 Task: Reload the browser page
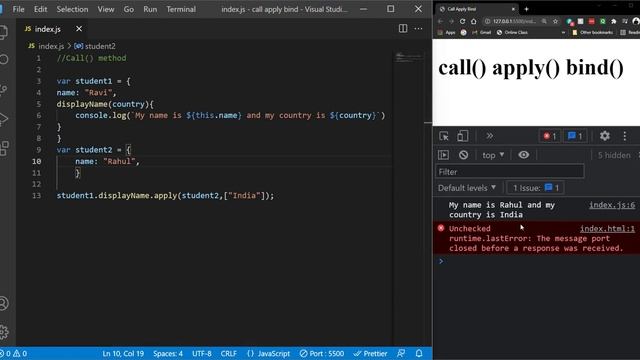click(x=462, y=21)
